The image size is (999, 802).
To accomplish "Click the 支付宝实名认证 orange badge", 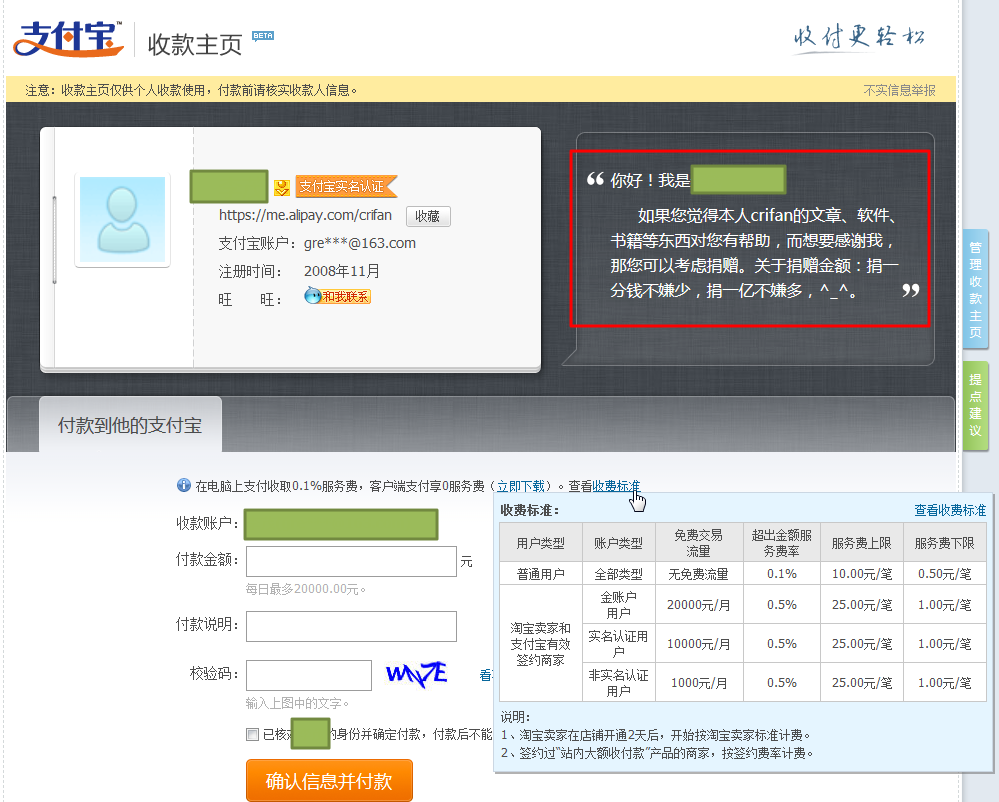I will [x=346, y=187].
